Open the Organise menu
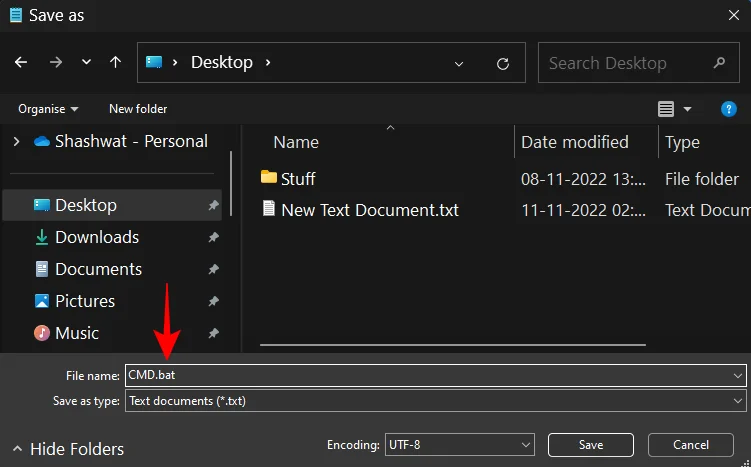Screen dimensions: 751x467 pos(48,109)
